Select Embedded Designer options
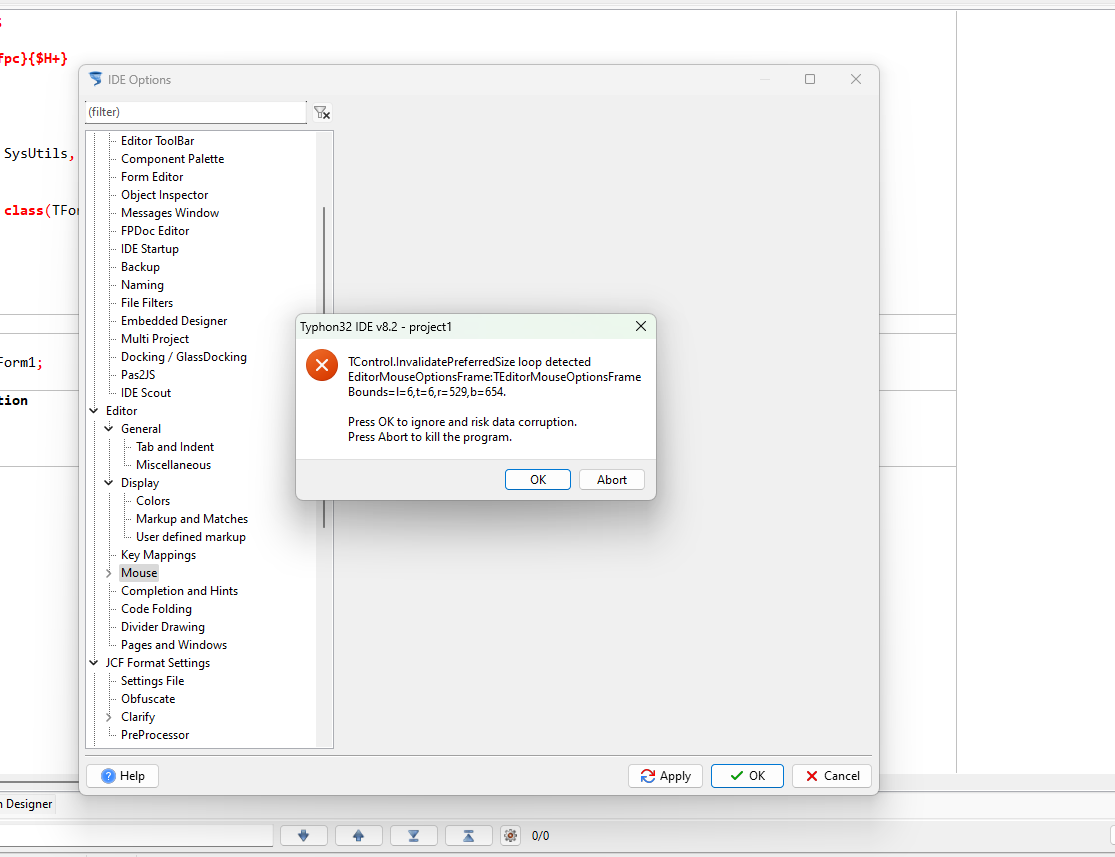Screen dimensions: 1115x857 (174, 321)
